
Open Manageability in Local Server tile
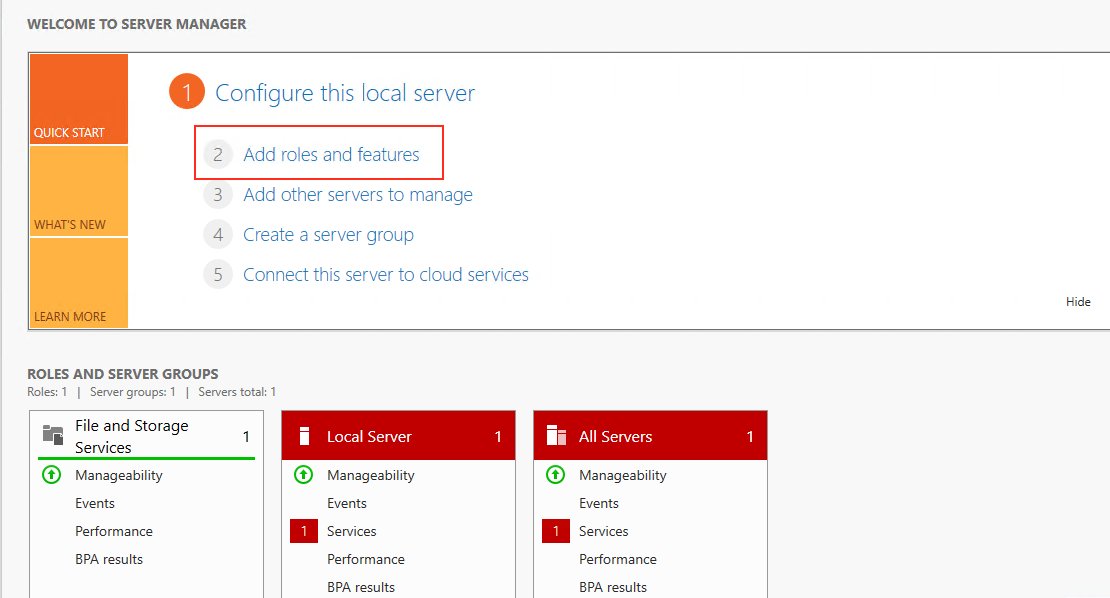[371, 476]
